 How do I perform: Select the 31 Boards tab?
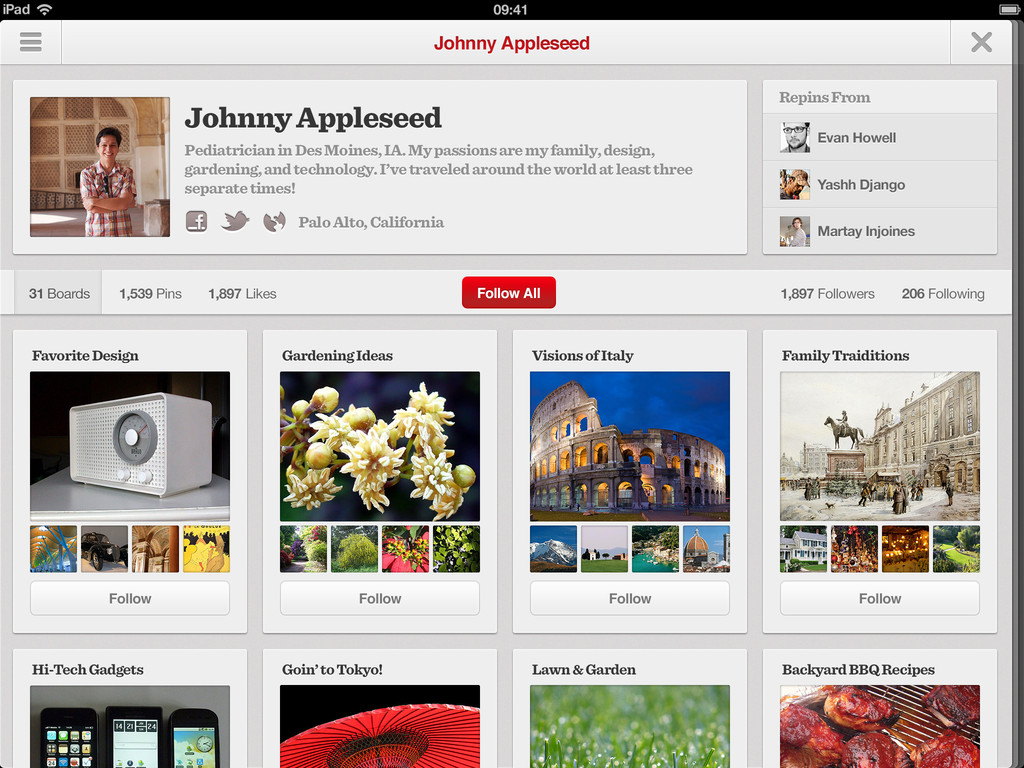pyautogui.click(x=59, y=293)
